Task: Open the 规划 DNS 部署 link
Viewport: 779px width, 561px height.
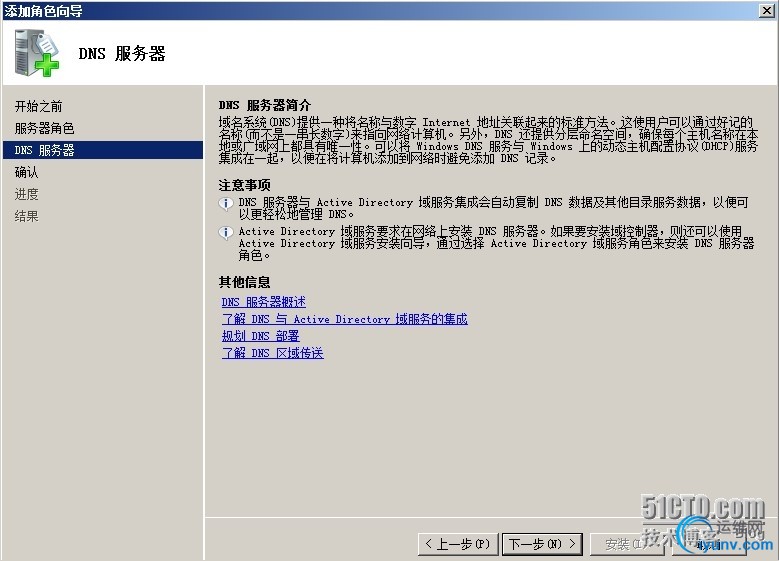Action: 260,335
